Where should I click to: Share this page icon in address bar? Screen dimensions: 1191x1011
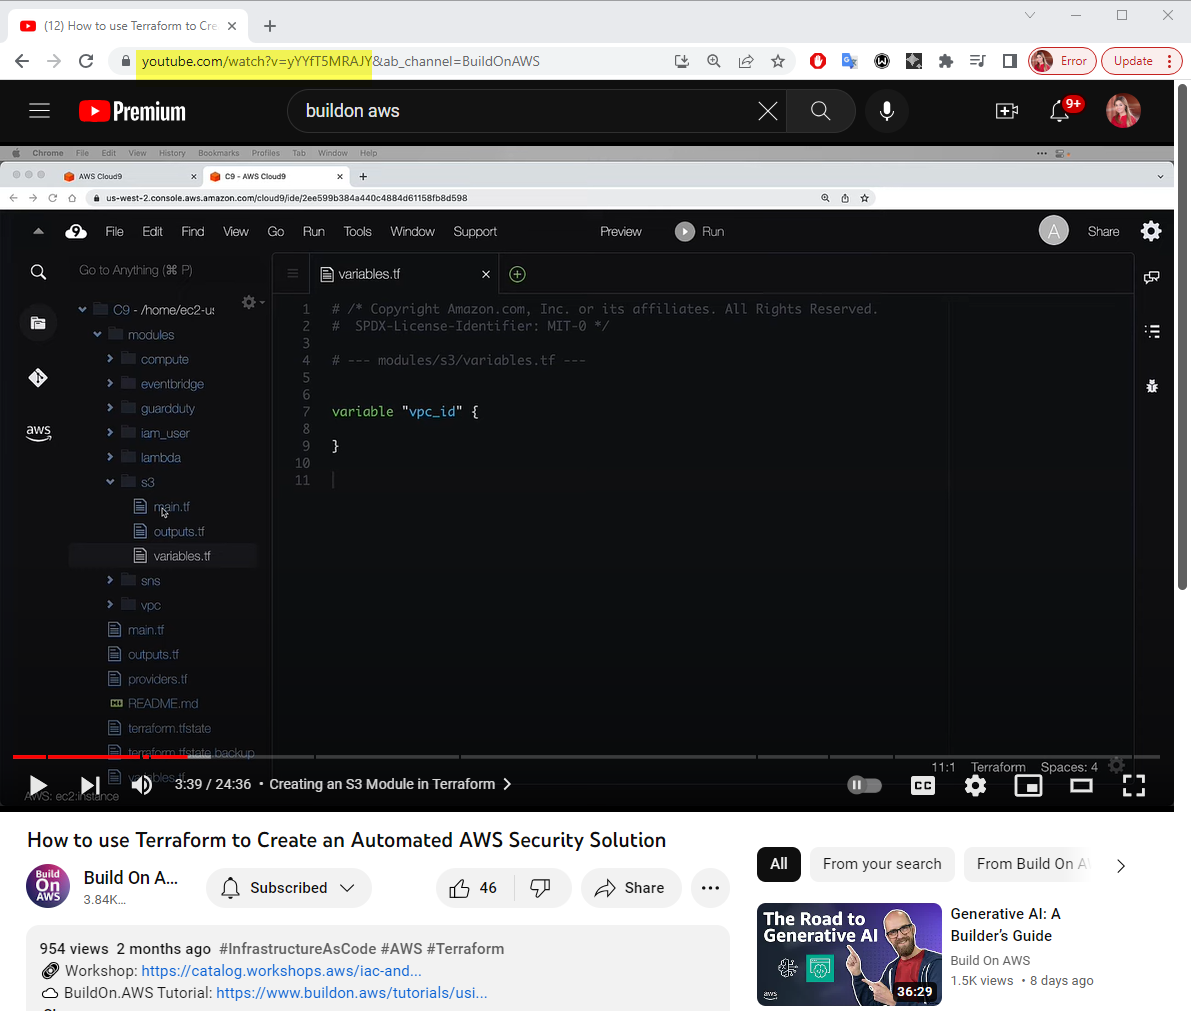click(746, 62)
